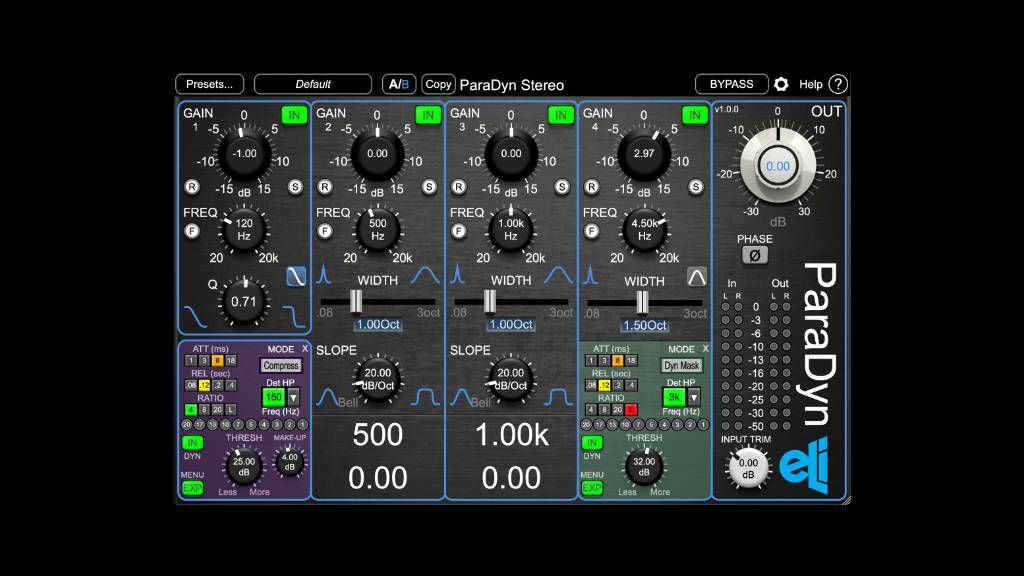
Task: Click the purple panel MAKE-UP knob
Action: pyautogui.click(x=289, y=462)
